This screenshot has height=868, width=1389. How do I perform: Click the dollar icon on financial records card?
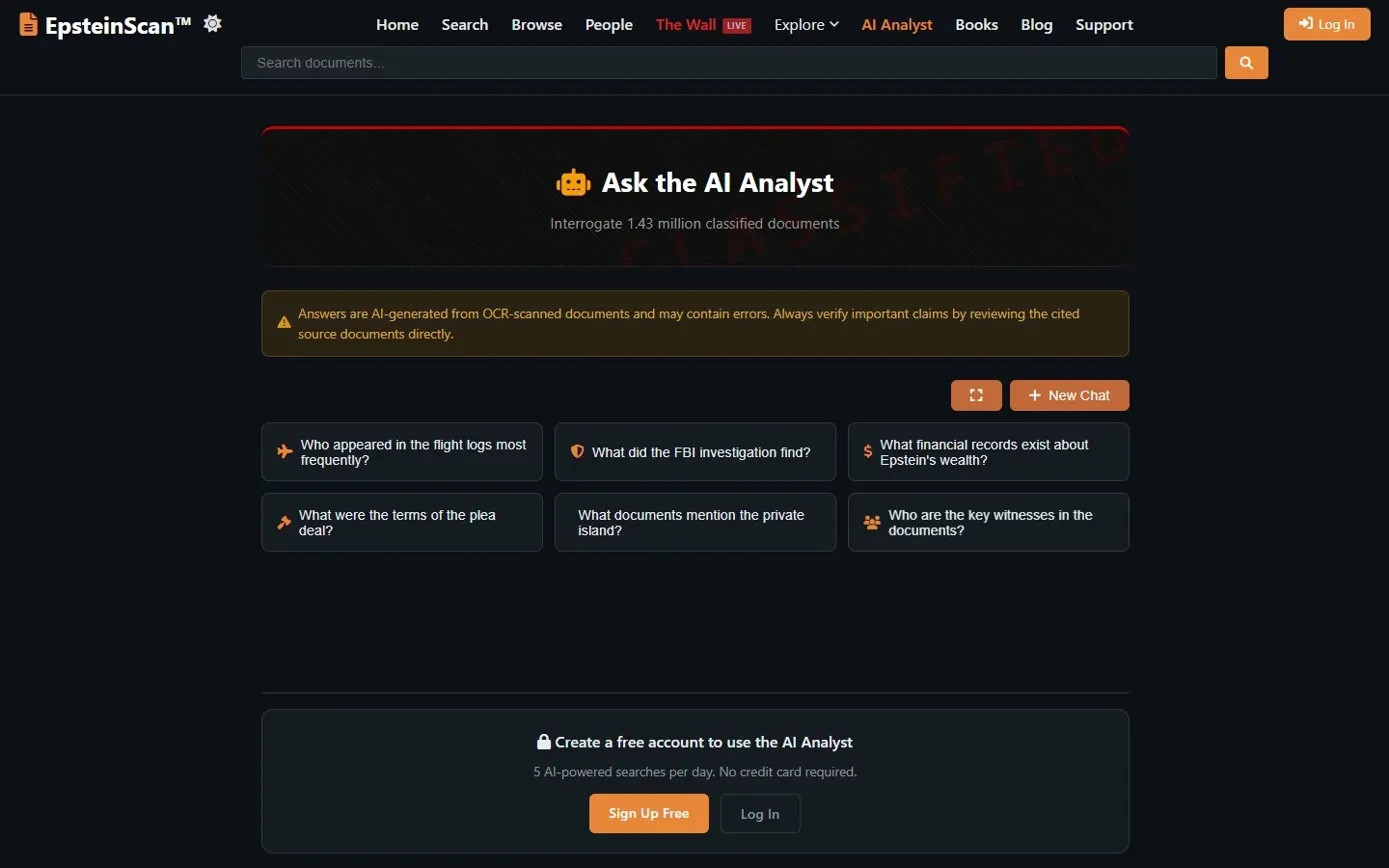(868, 452)
